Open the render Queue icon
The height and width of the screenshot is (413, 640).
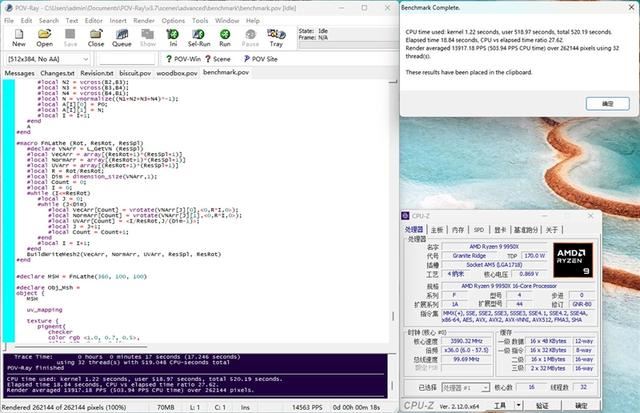pyautogui.click(x=122, y=38)
